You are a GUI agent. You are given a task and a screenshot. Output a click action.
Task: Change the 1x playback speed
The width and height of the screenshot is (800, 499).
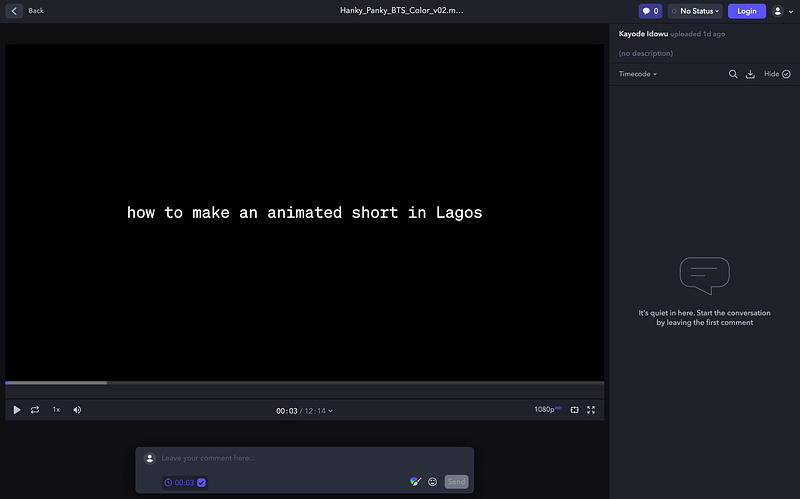pos(56,410)
